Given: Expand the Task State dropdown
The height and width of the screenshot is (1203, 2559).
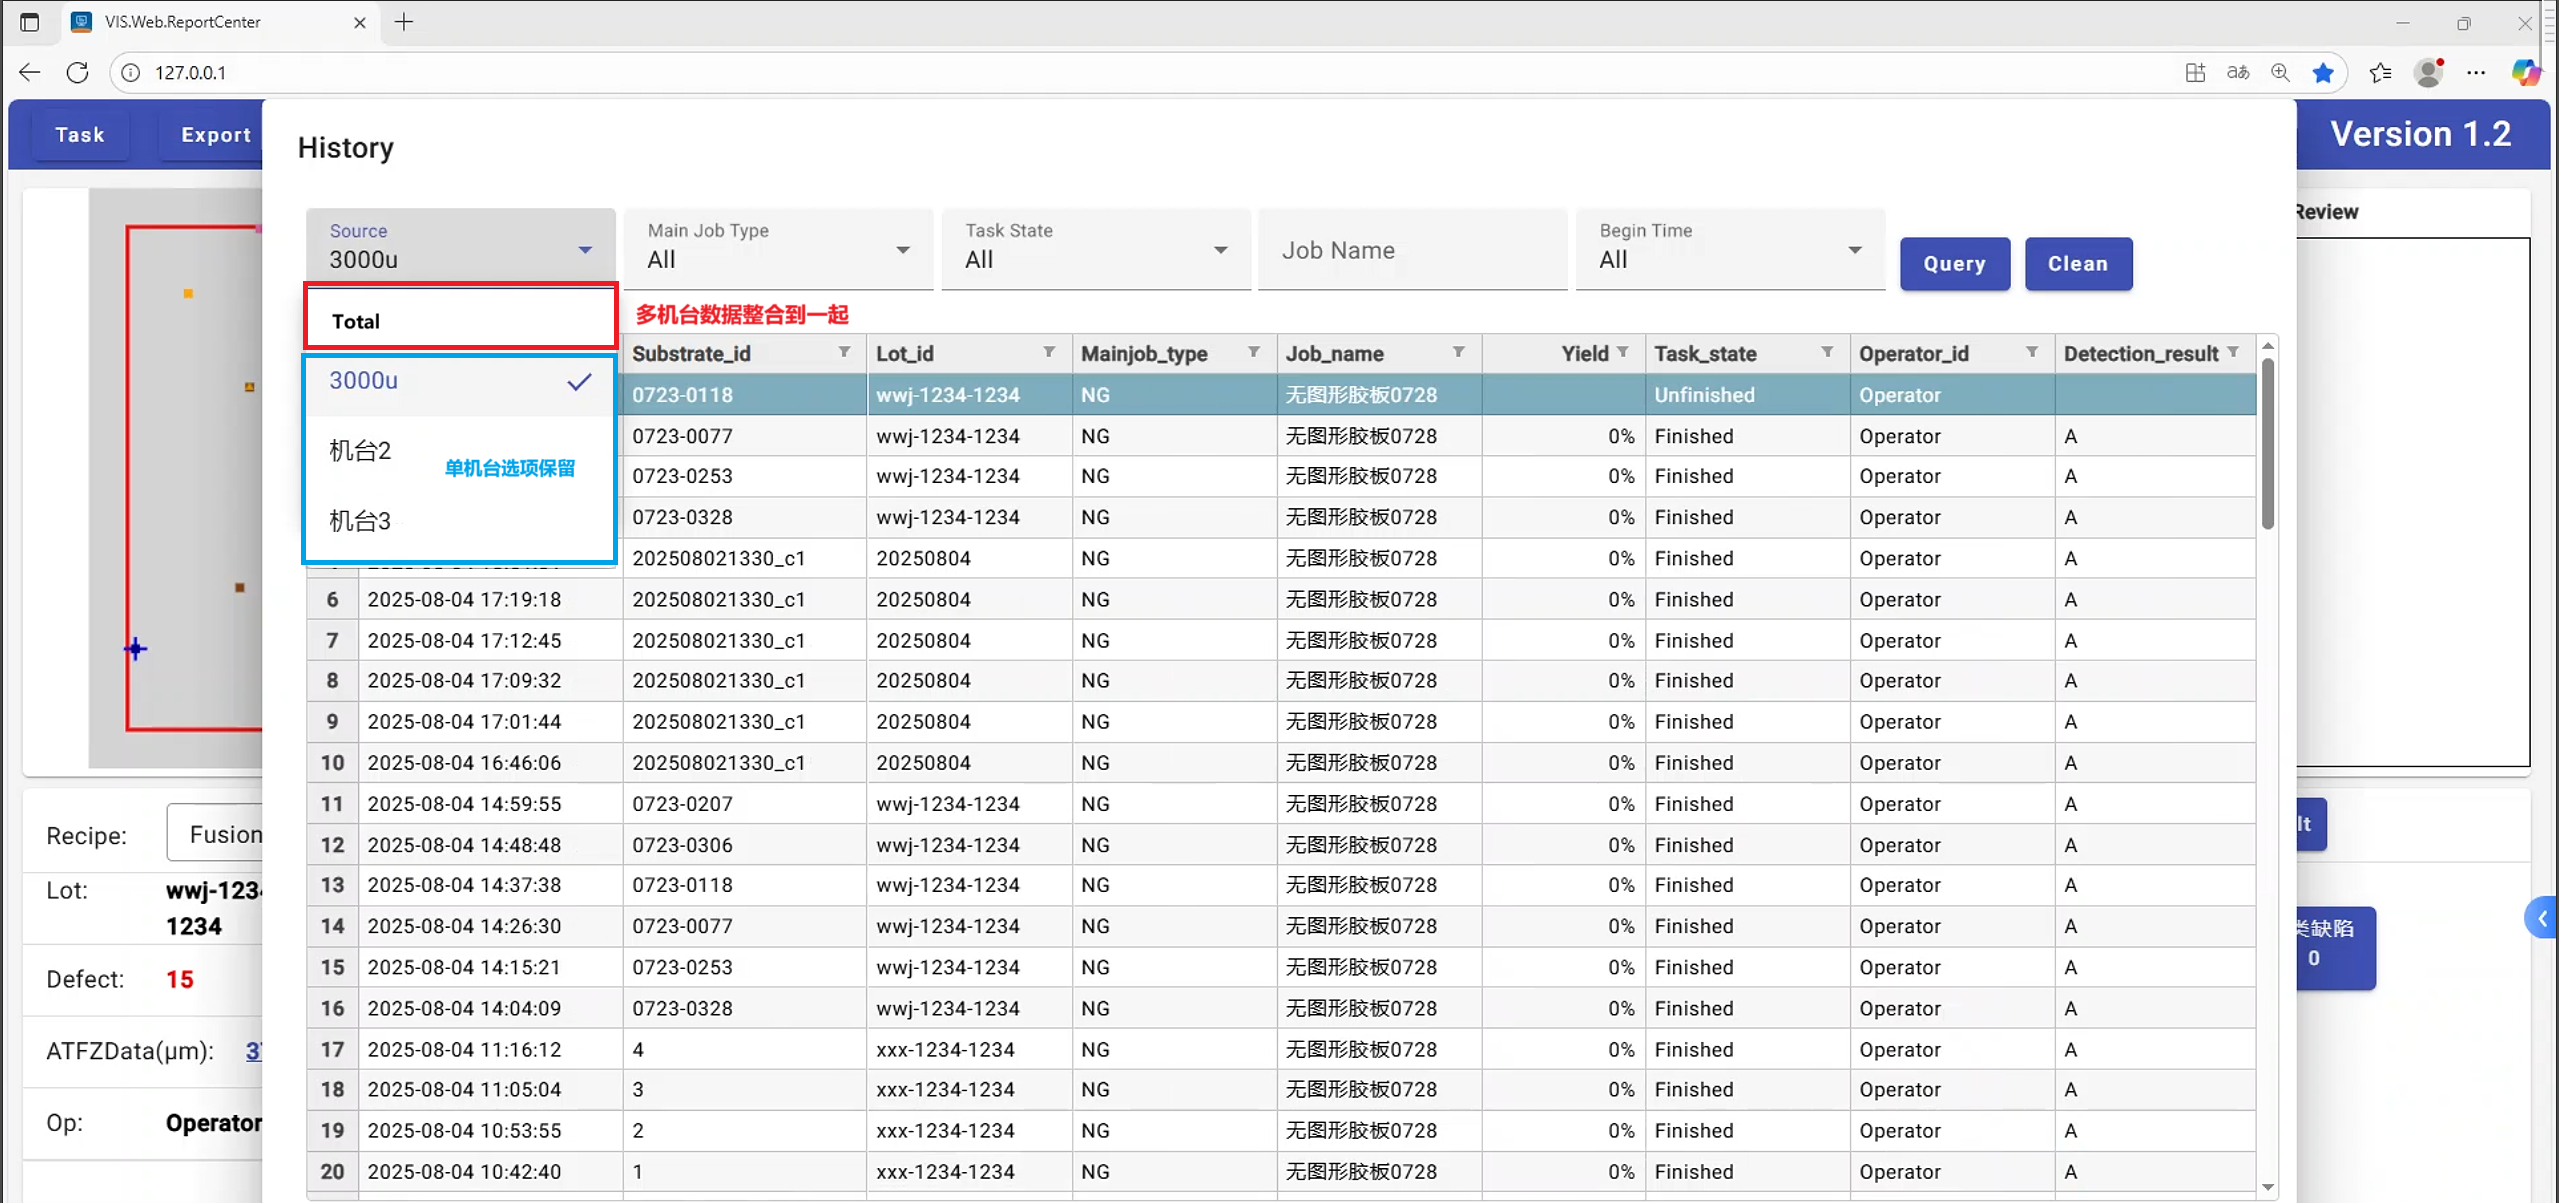Looking at the screenshot, I should coord(1095,250).
